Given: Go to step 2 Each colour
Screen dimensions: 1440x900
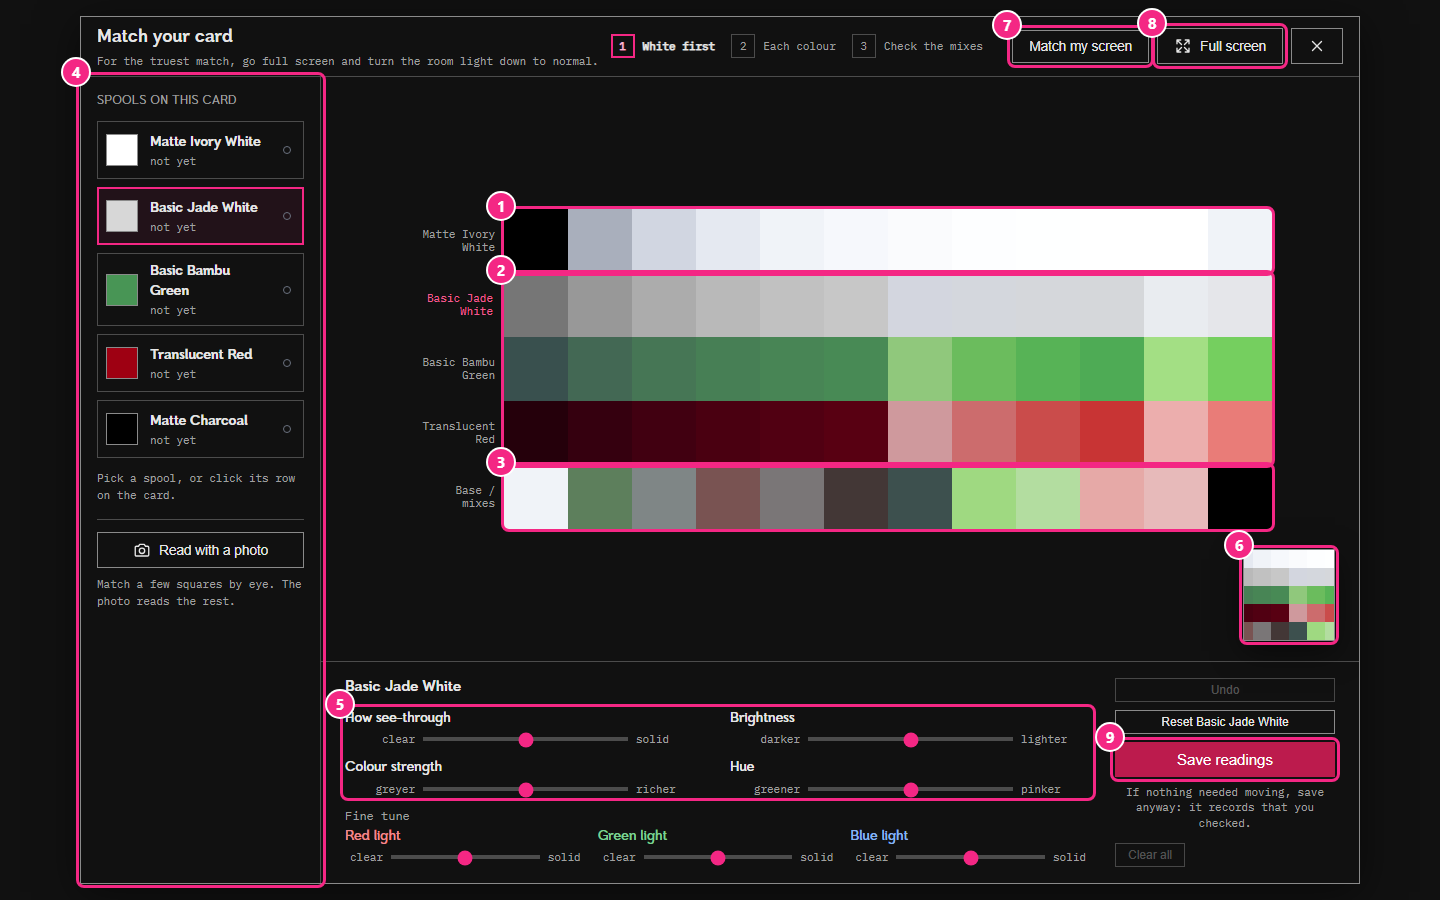Looking at the screenshot, I should [x=784, y=46].
